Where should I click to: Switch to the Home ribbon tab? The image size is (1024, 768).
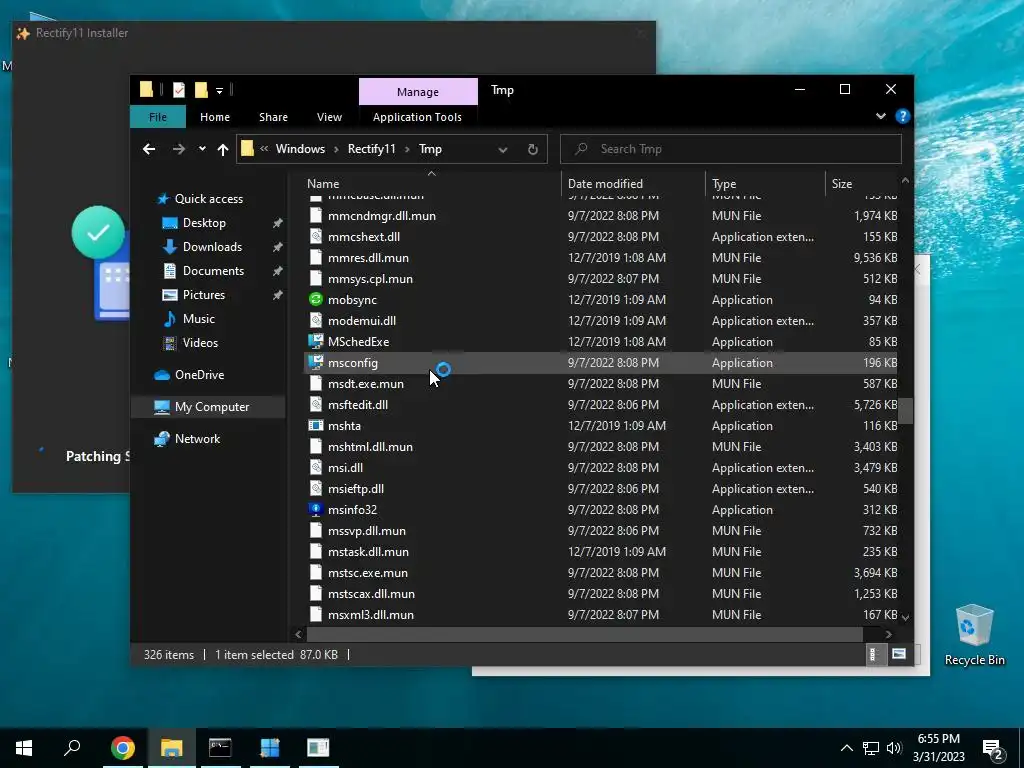click(215, 117)
